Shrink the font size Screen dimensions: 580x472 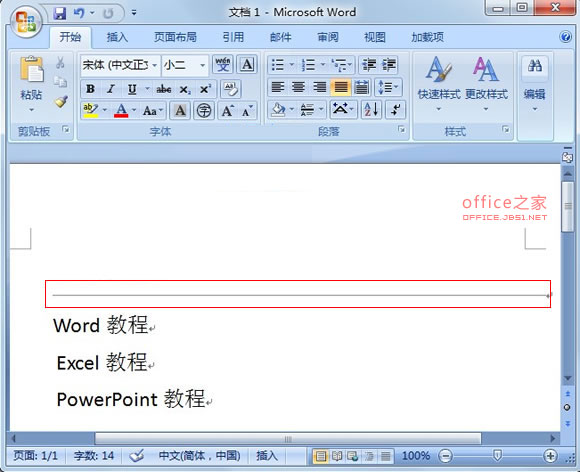coord(247,110)
